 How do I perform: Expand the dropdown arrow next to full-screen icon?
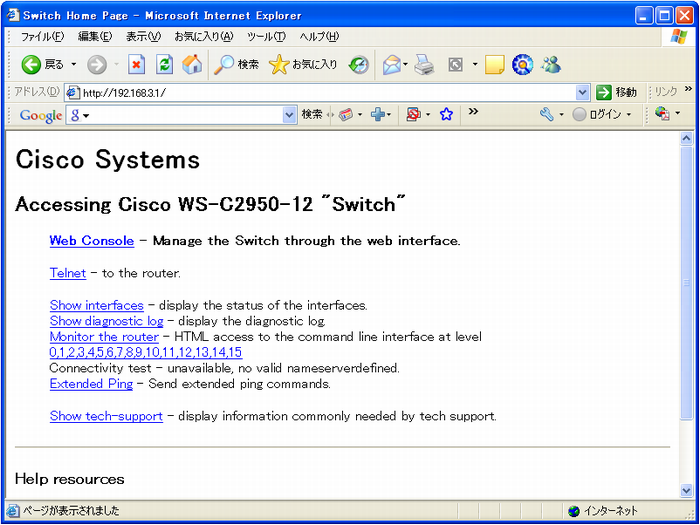tap(475, 65)
